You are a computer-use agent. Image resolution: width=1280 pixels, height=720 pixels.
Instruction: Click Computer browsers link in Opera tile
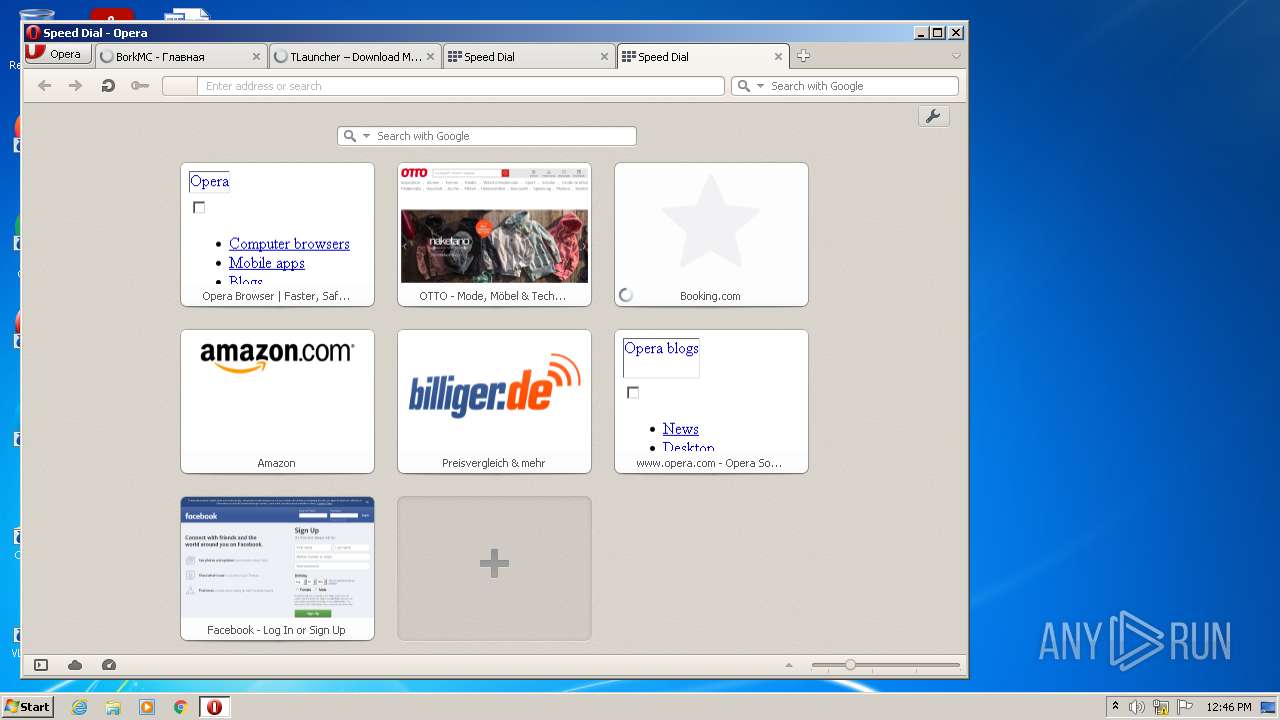[289, 244]
